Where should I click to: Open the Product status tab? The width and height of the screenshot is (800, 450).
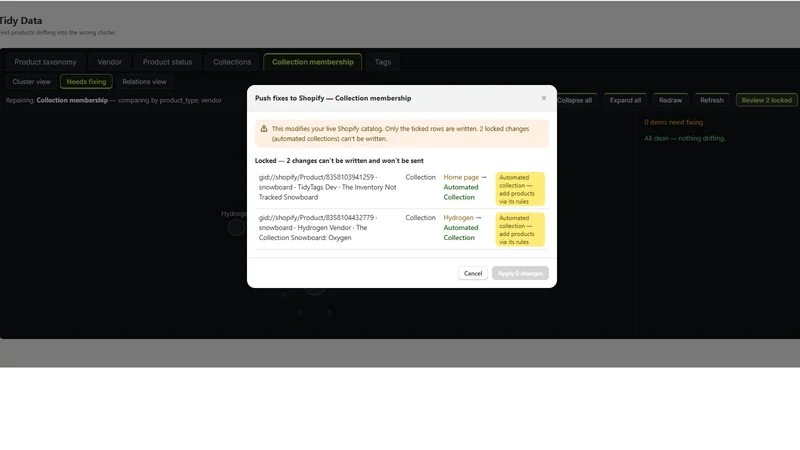pos(167,62)
